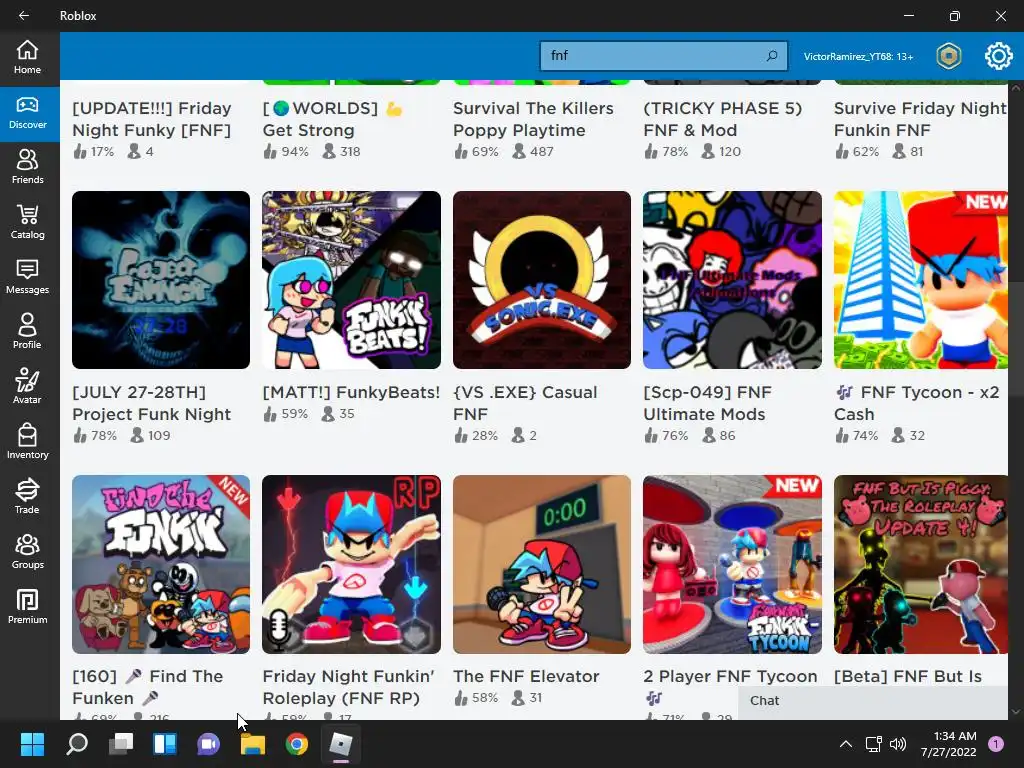
Task: Open the Windows Start menu
Action: (32, 744)
